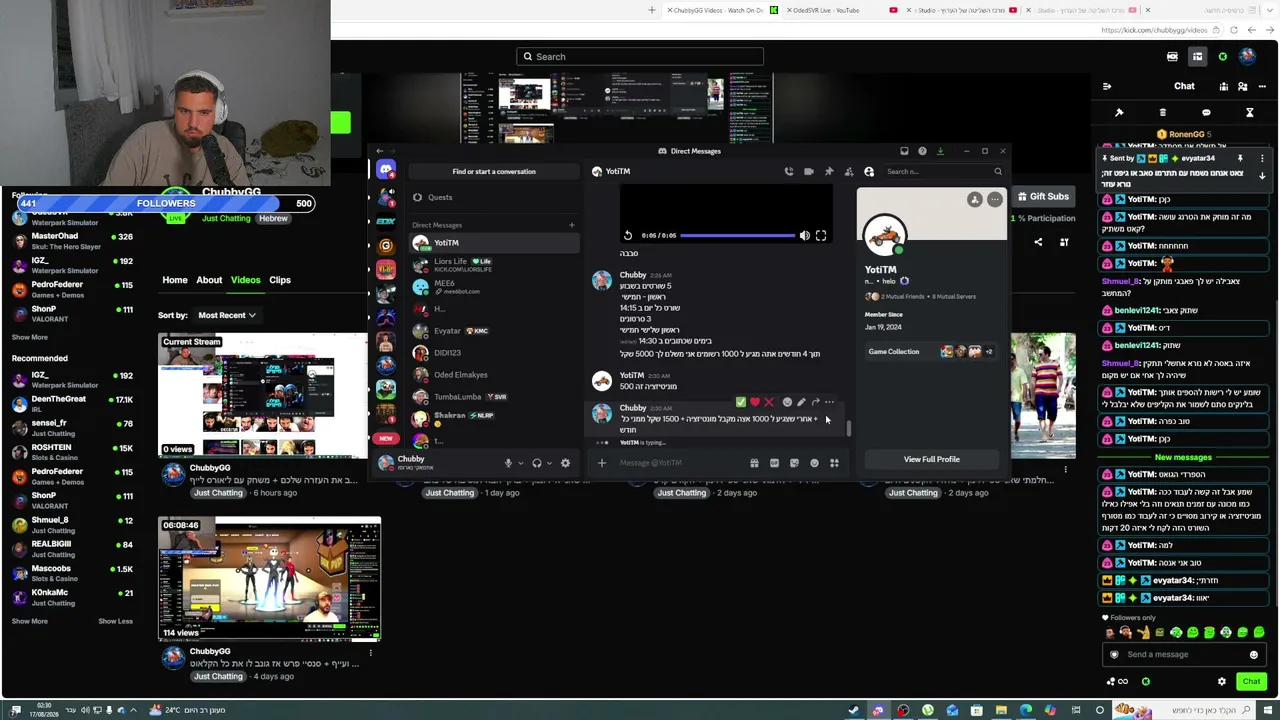Open Liors Life direct message
Image resolution: width=1280 pixels, height=720 pixels.
(x=494, y=265)
